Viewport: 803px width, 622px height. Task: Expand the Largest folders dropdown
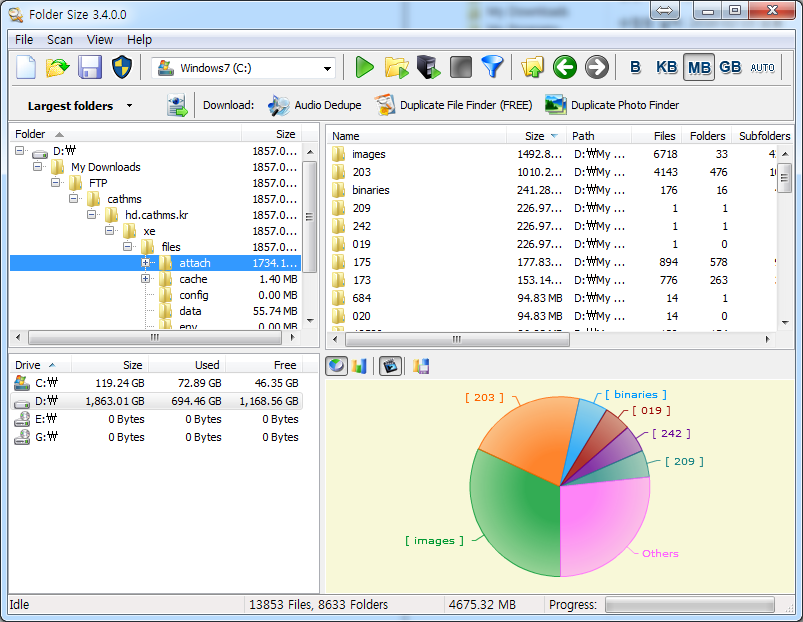coord(129,106)
